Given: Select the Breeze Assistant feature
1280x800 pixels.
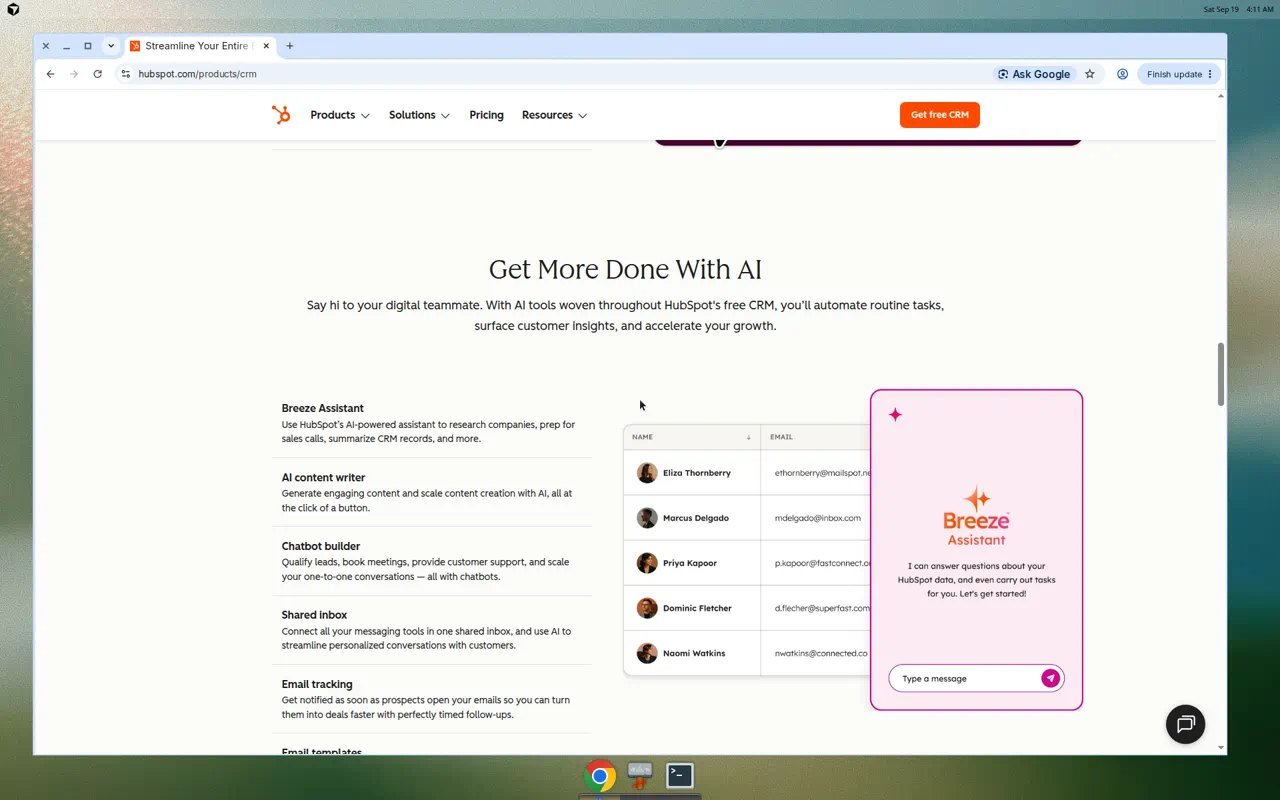Looking at the screenshot, I should tap(431, 423).
